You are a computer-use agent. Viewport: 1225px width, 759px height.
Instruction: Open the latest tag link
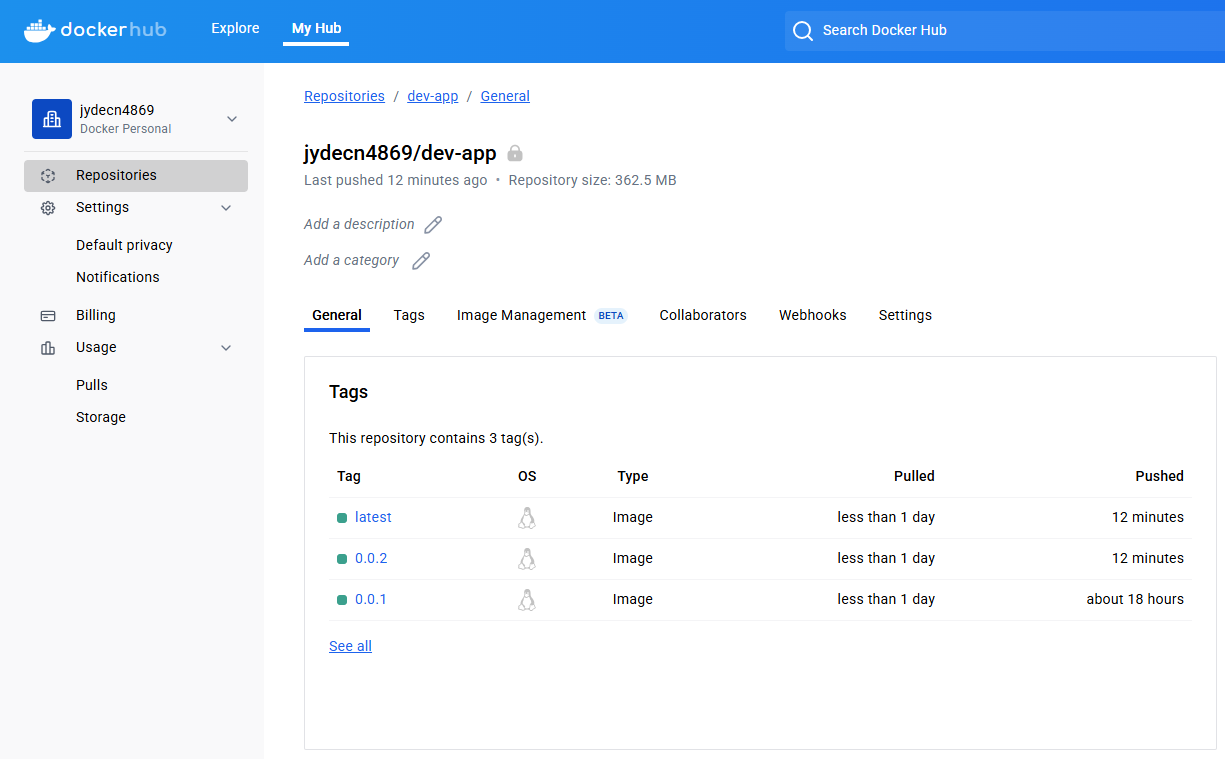[x=373, y=517]
